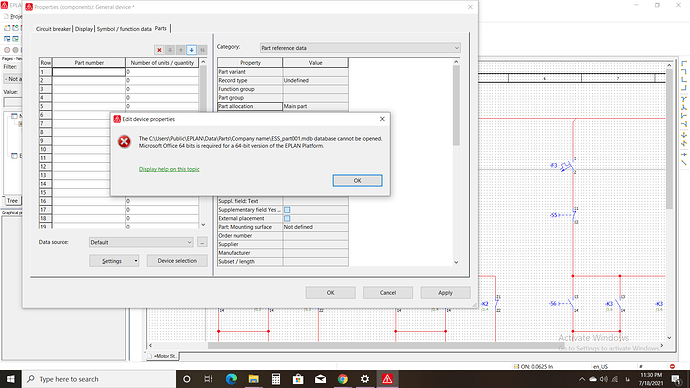Click the OK button beside Cancel in Properties
The height and width of the screenshot is (388, 690).
coord(330,293)
